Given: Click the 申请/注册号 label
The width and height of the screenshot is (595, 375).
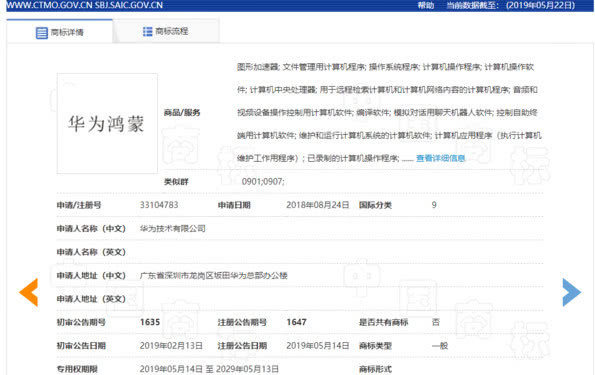Looking at the screenshot, I should pos(79,205).
